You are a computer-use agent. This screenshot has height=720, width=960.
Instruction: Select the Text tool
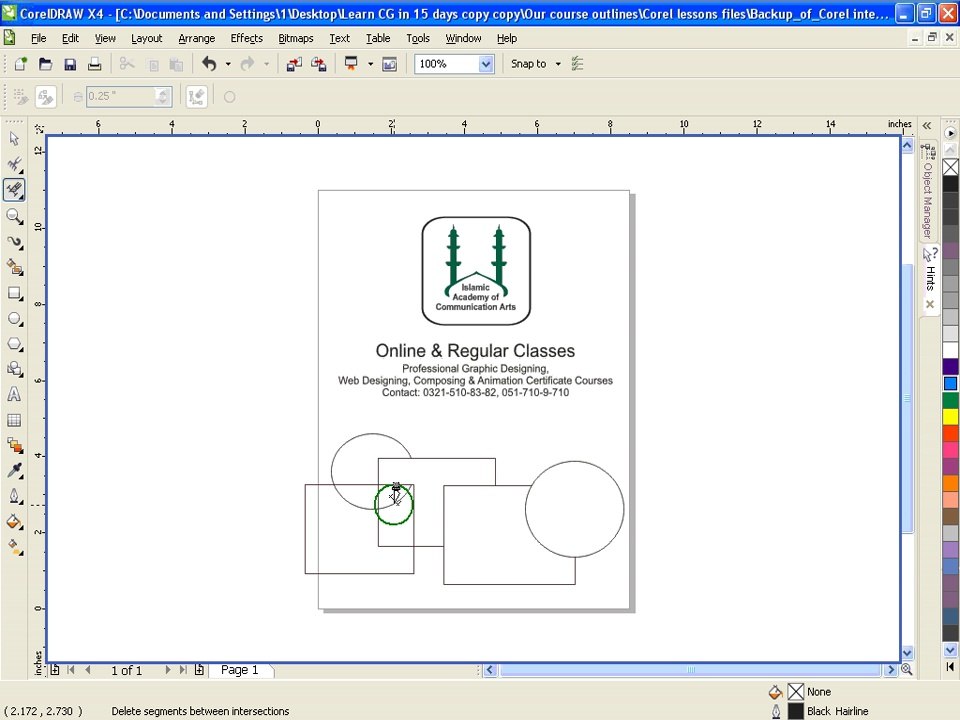click(x=14, y=394)
